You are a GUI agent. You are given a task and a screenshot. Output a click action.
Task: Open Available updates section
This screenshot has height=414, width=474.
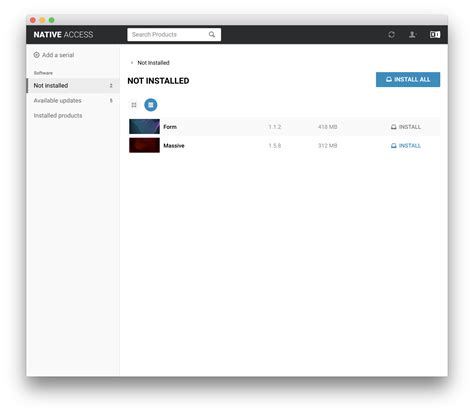(73, 101)
